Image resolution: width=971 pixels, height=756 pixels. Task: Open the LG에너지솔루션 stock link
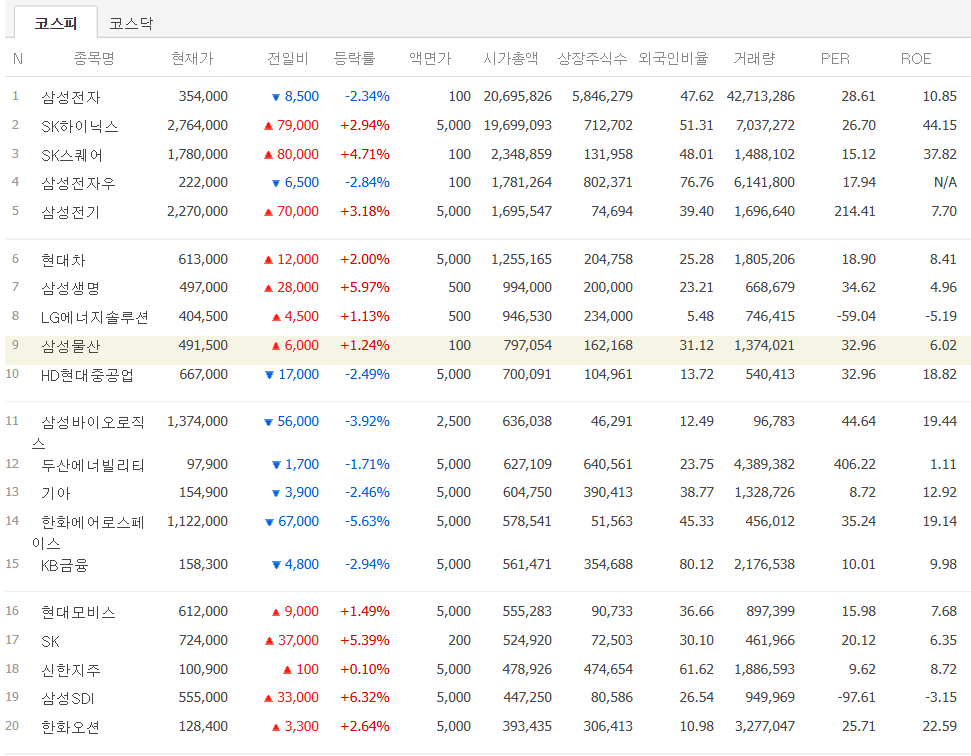(x=95, y=317)
